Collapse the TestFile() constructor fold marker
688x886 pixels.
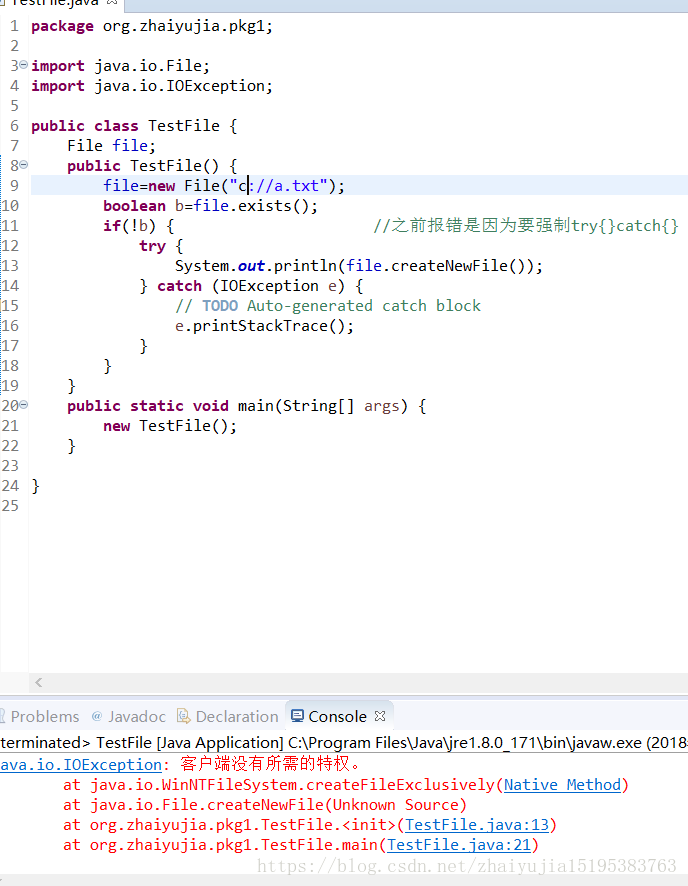(24, 165)
